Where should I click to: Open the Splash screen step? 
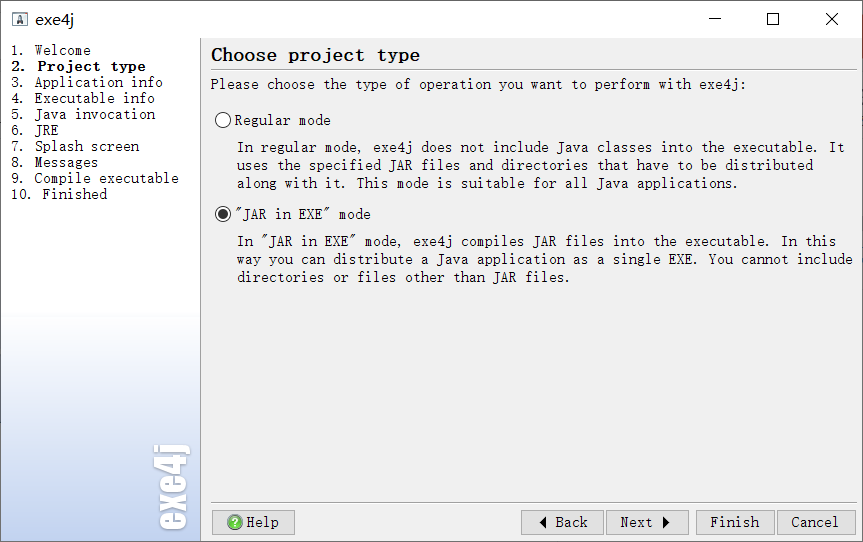[75, 146]
